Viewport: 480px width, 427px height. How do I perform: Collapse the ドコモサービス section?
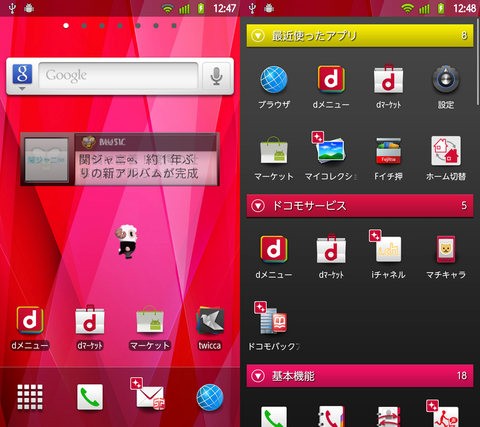[258, 206]
